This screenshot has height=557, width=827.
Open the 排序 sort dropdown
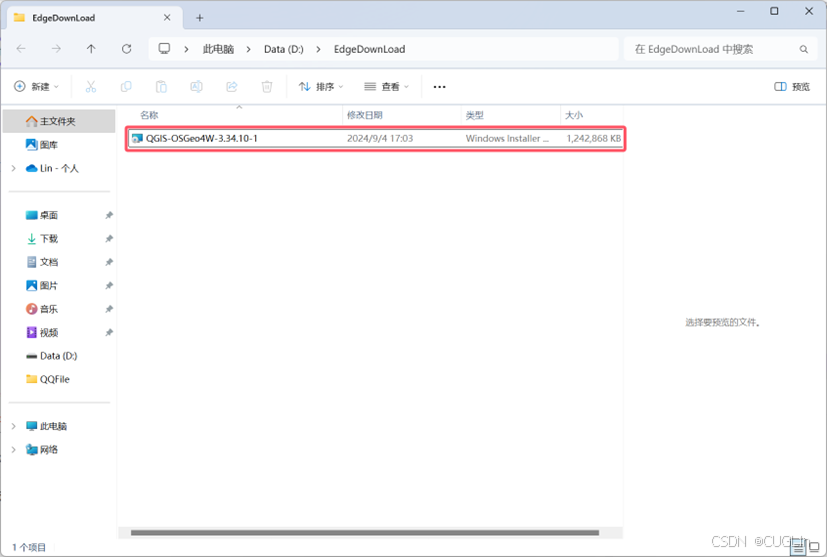[x=321, y=87]
